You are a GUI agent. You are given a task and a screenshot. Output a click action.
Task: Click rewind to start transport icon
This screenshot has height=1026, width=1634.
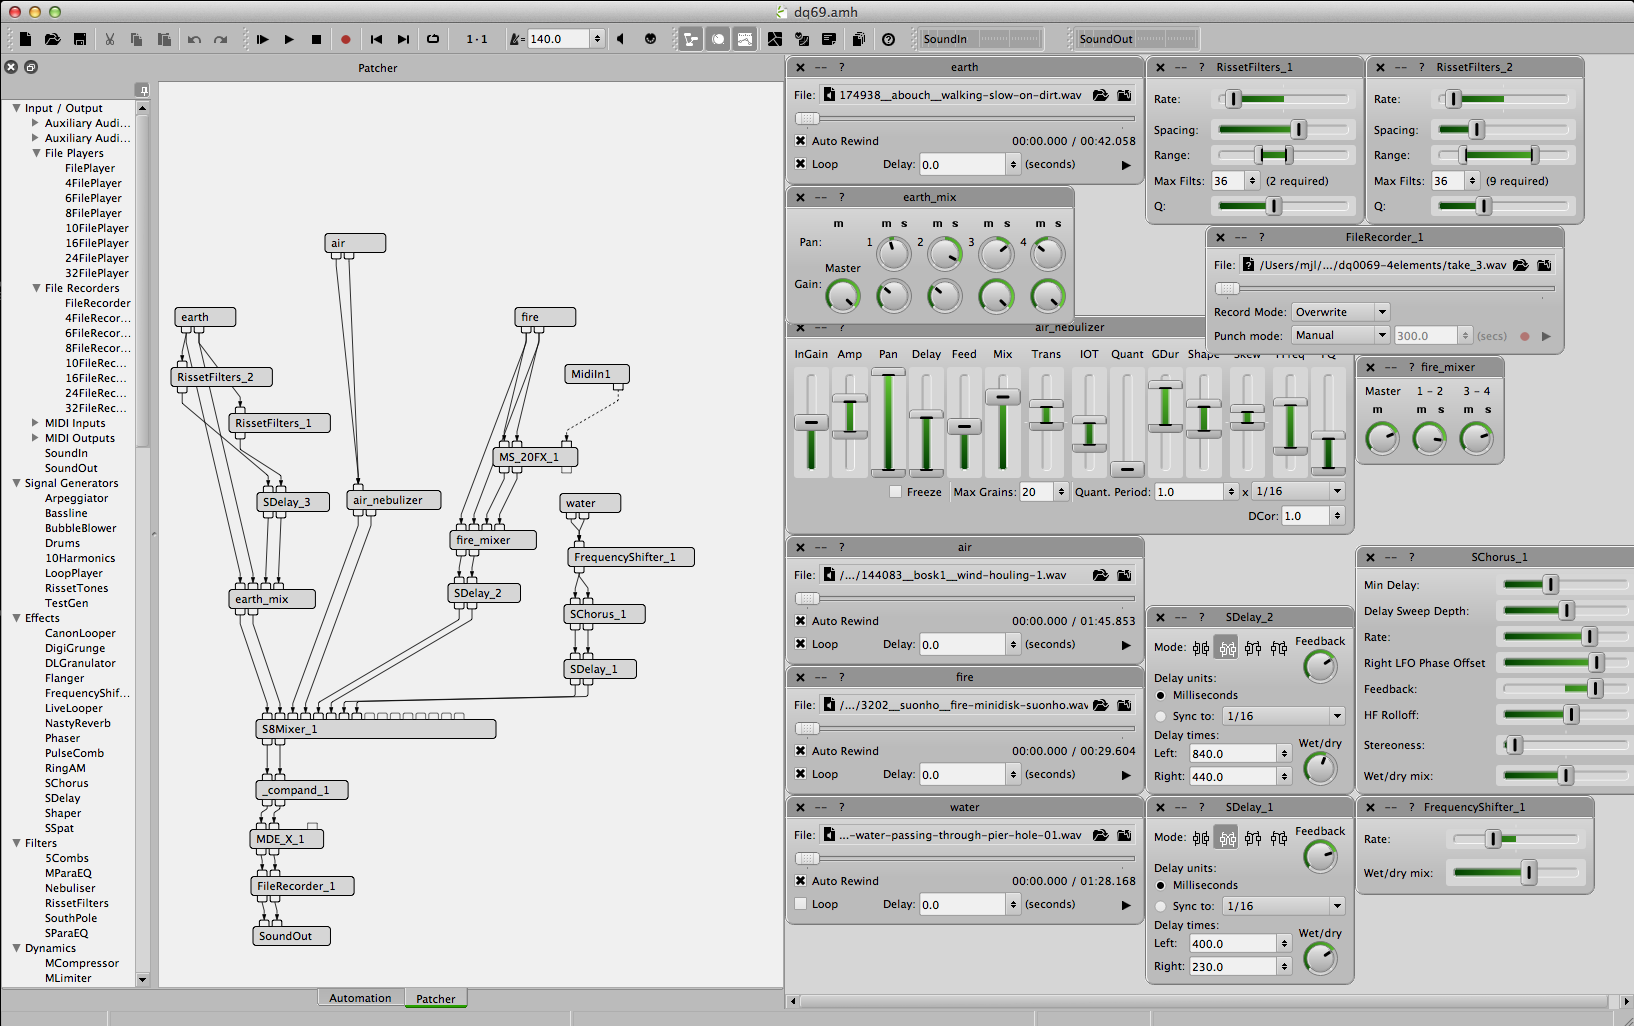[x=376, y=40]
